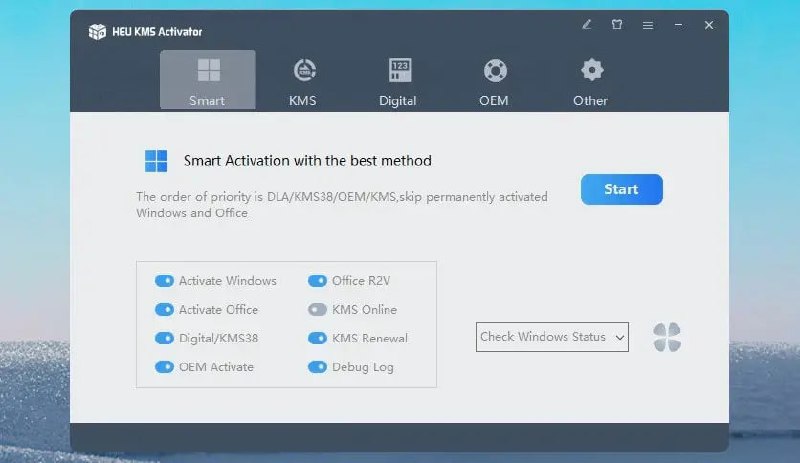Open the skin theme shirt icon
Viewport: 800px width, 463px height.
pos(617,25)
